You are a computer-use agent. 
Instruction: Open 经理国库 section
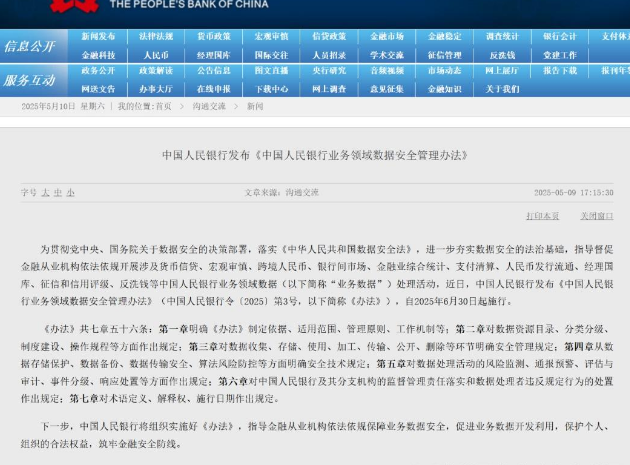pos(214,55)
